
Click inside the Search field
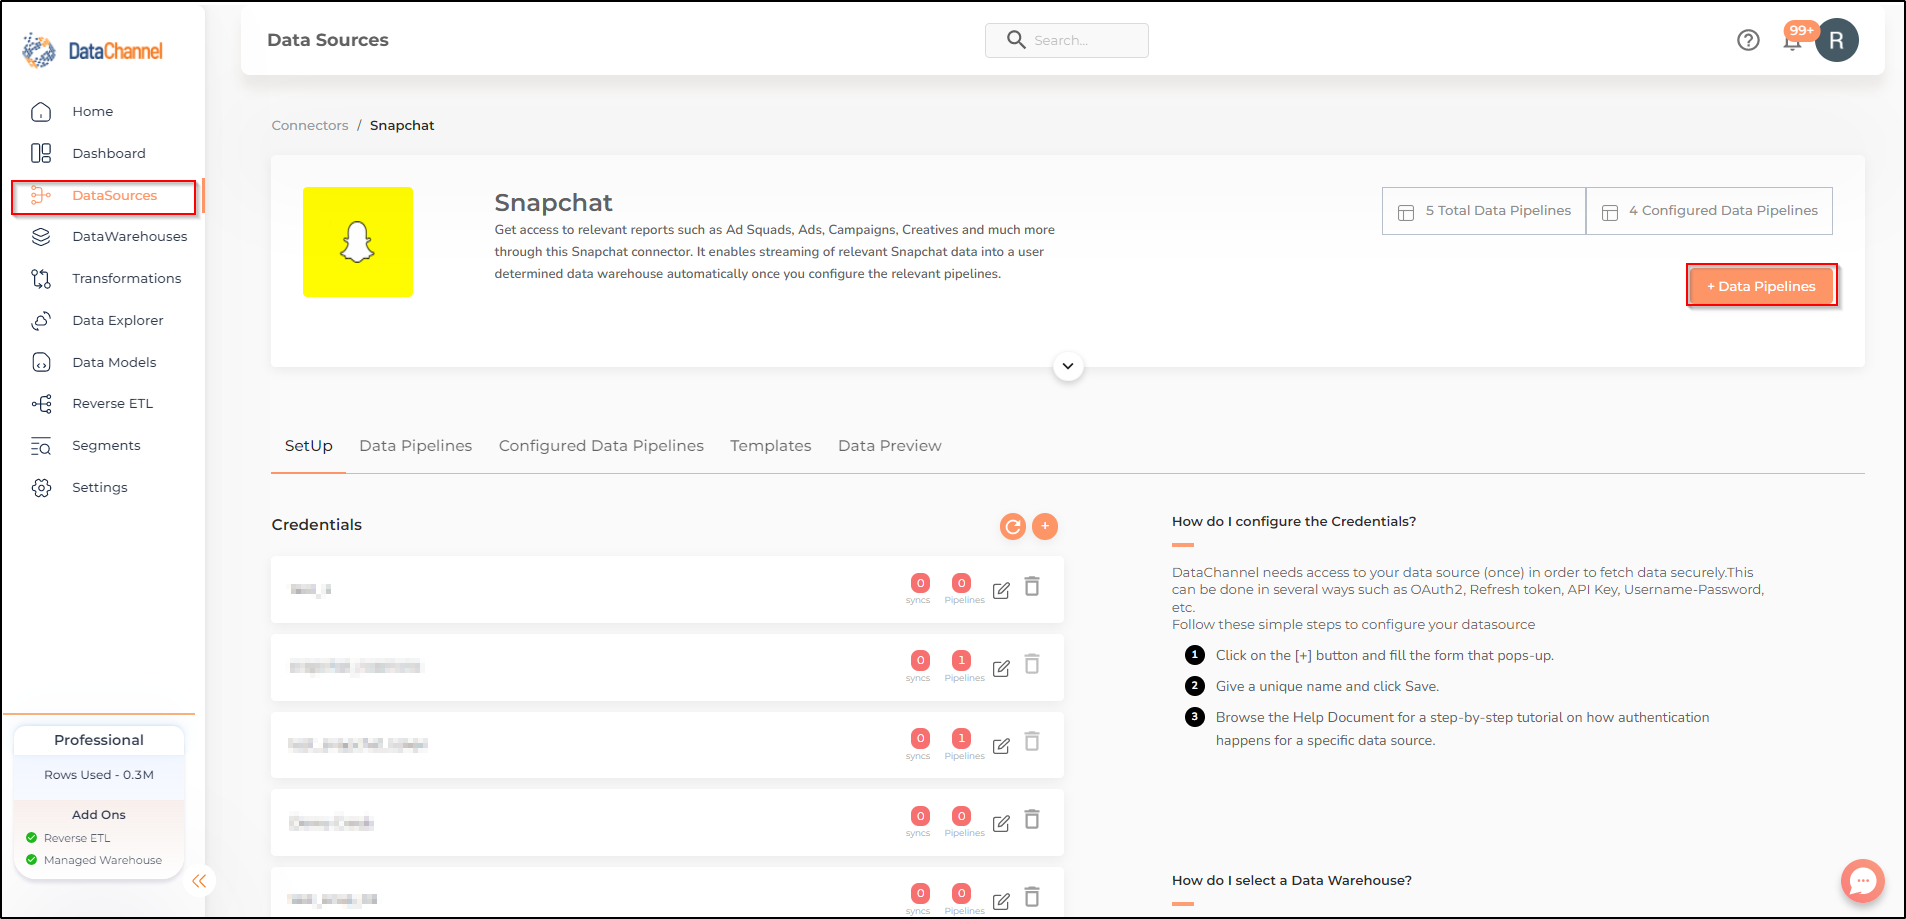coord(1067,40)
